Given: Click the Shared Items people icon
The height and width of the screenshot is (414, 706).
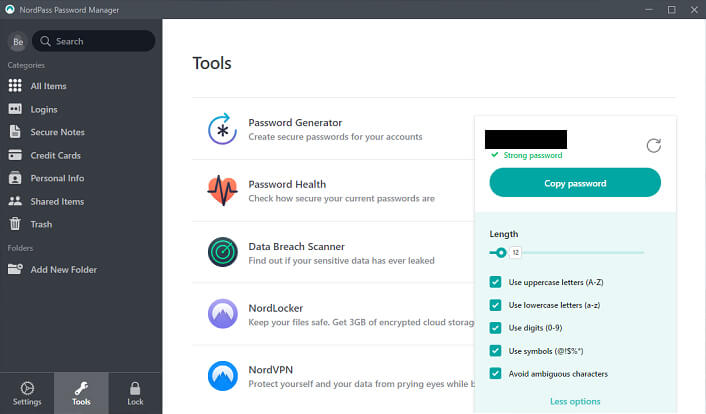Looking at the screenshot, I should [15, 201].
